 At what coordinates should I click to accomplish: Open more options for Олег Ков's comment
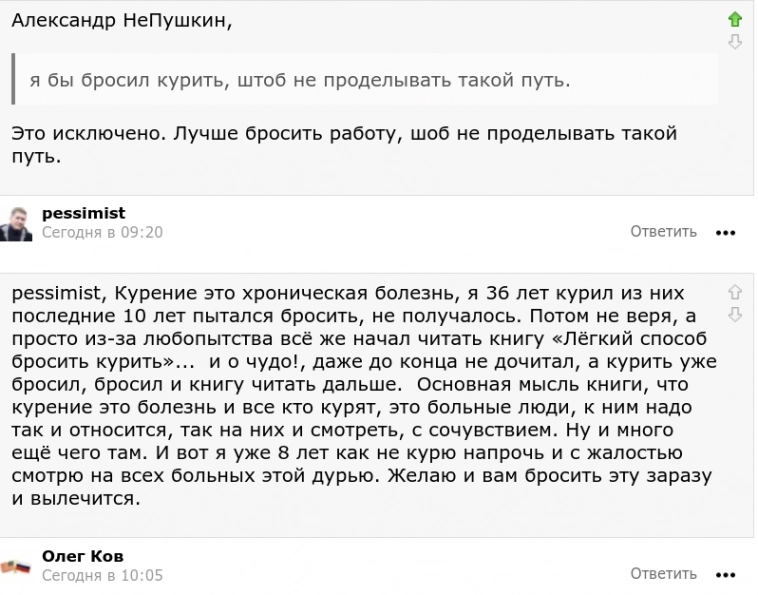pos(726,575)
